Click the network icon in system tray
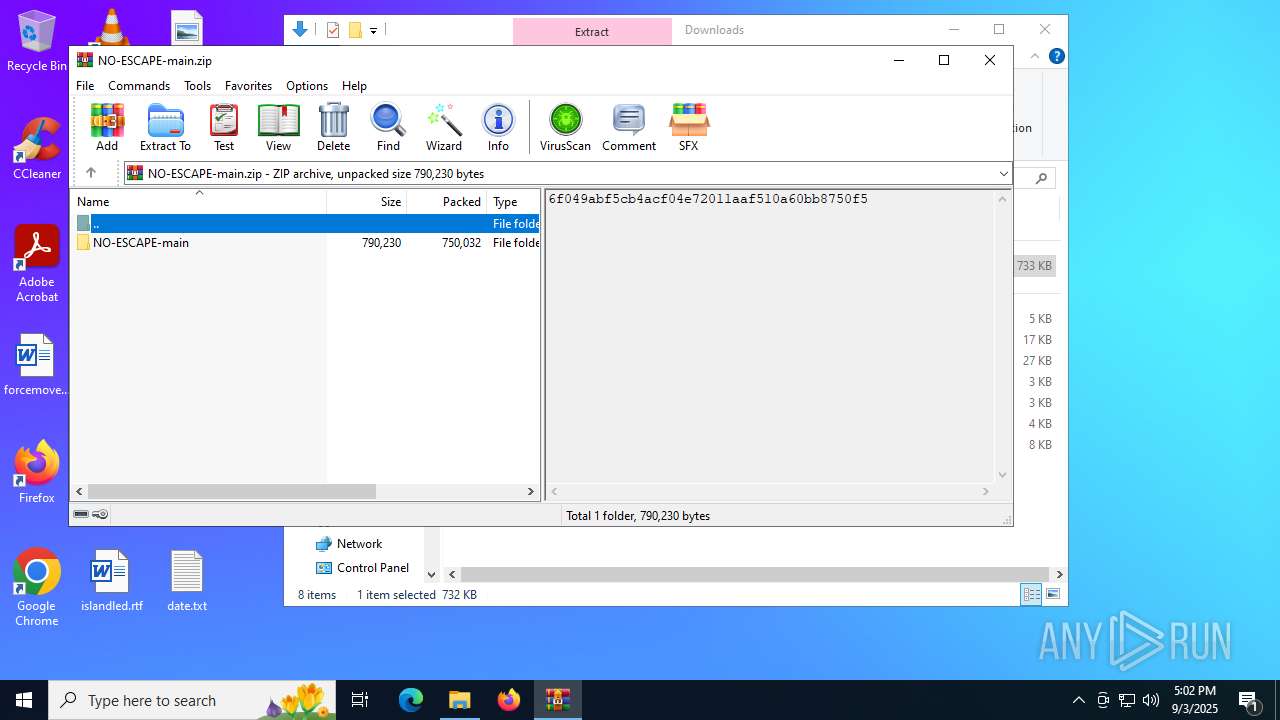1280x720 pixels. (1126, 700)
